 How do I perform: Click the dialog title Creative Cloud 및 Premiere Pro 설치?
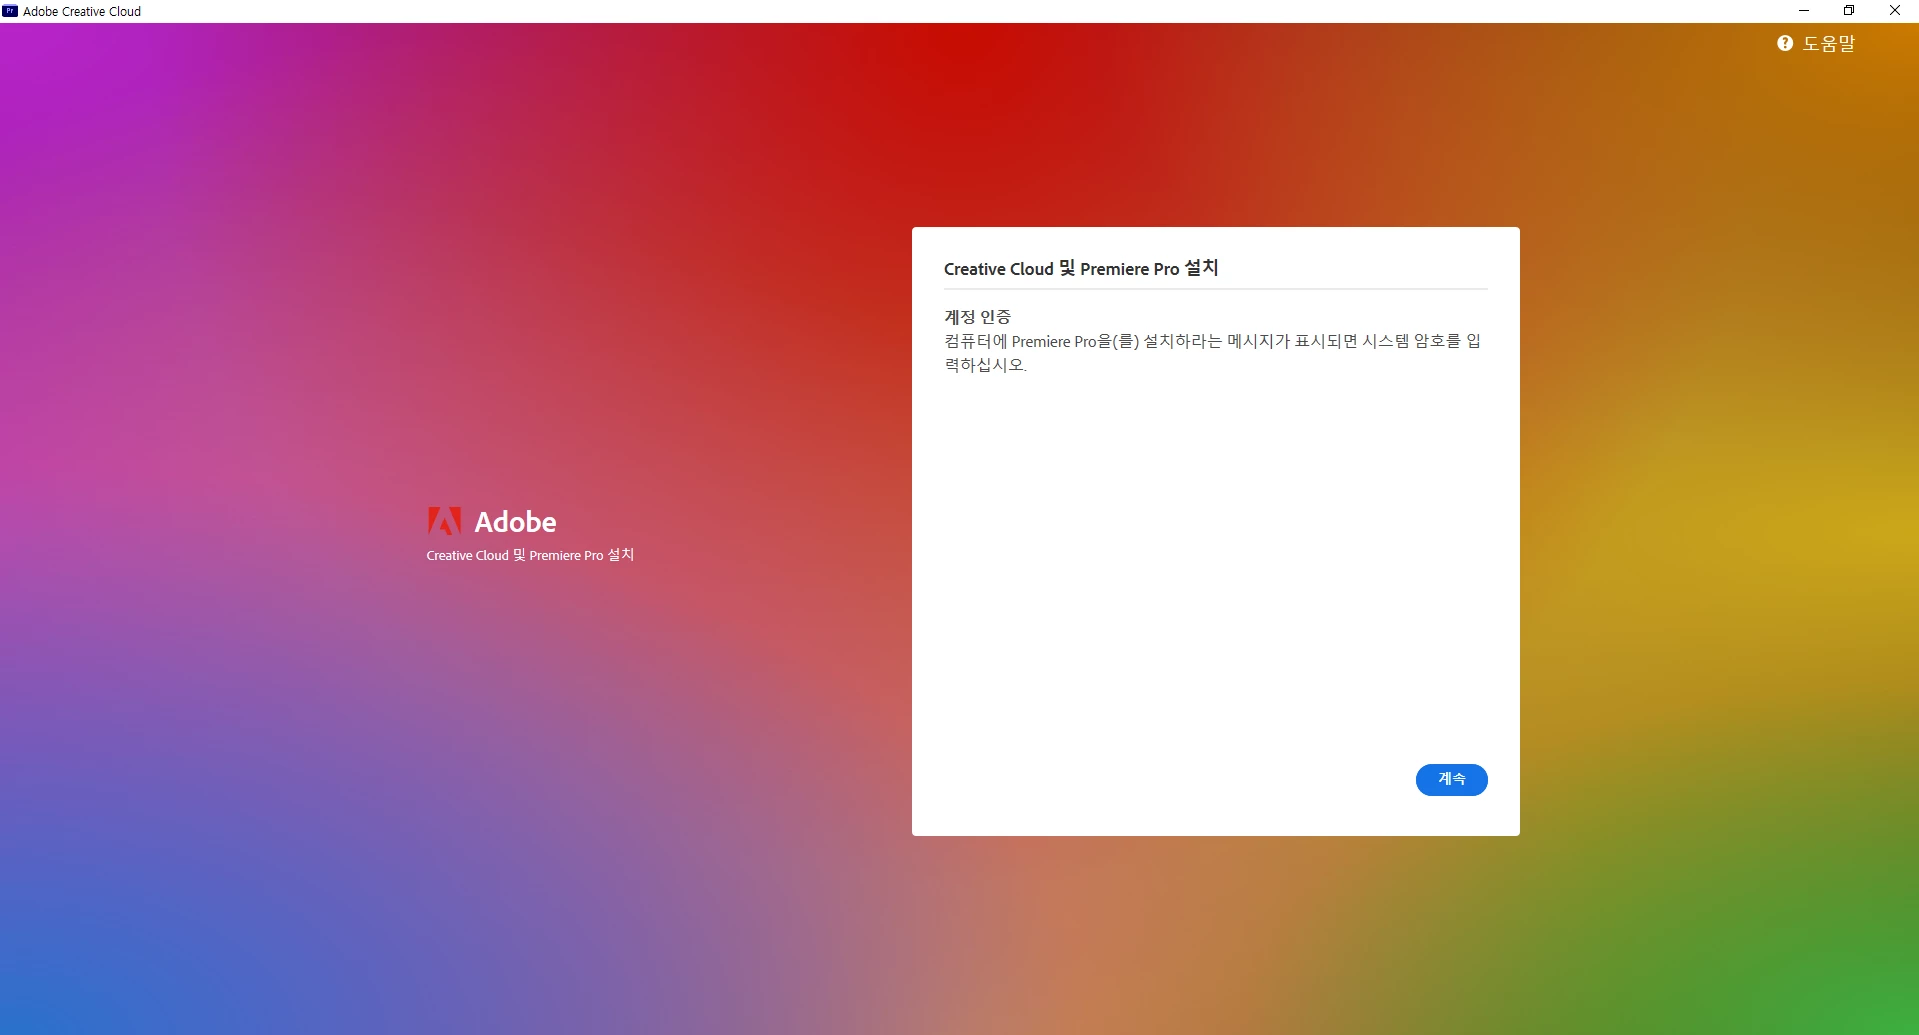click(x=1081, y=268)
